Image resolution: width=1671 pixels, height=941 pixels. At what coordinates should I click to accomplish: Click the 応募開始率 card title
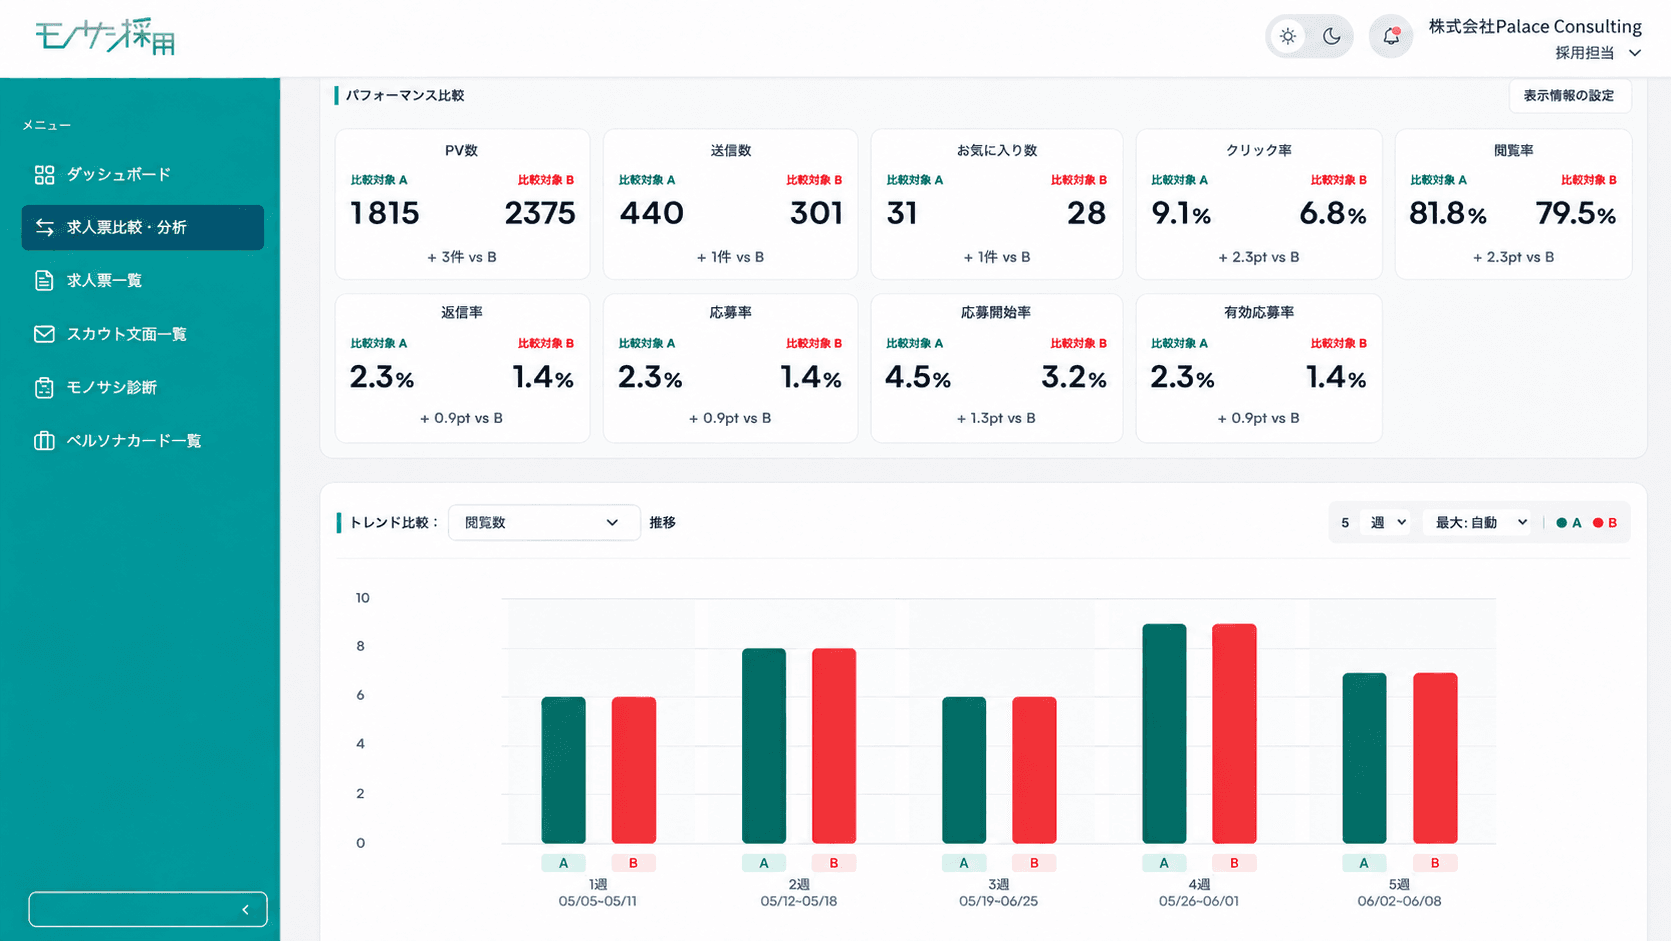click(x=996, y=313)
